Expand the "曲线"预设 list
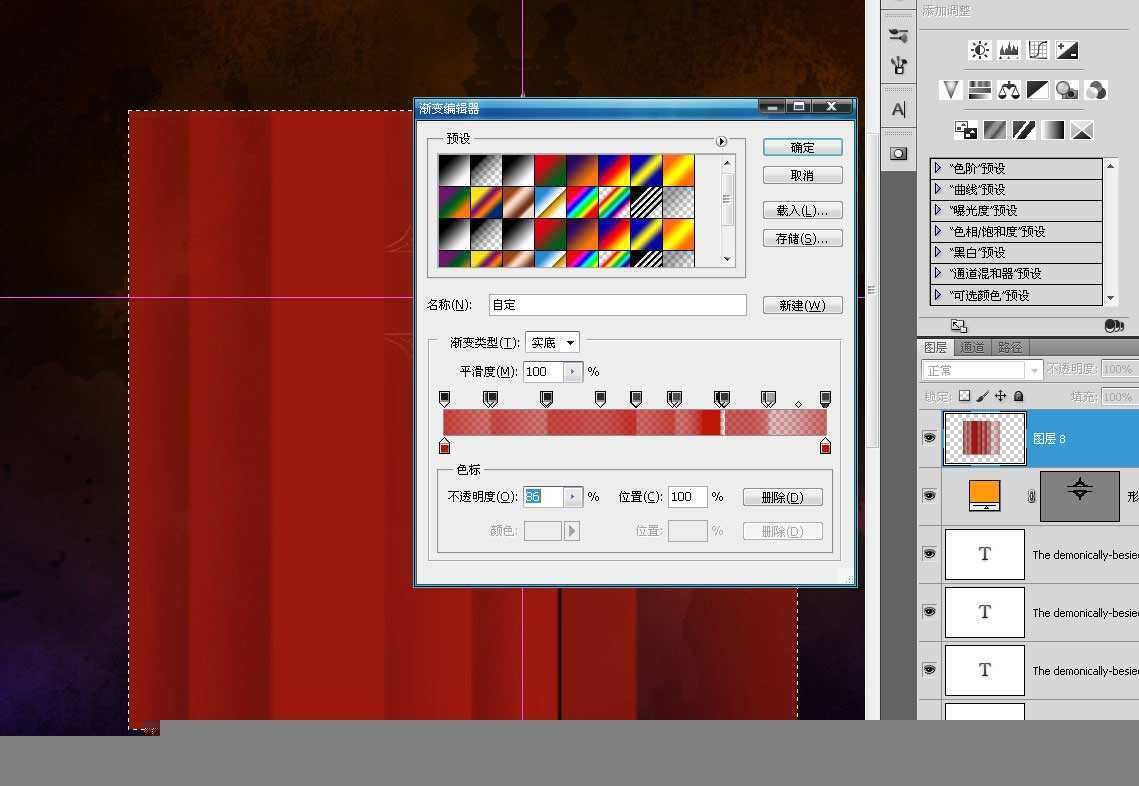Screen dimensions: 1139x786 tap(938, 189)
